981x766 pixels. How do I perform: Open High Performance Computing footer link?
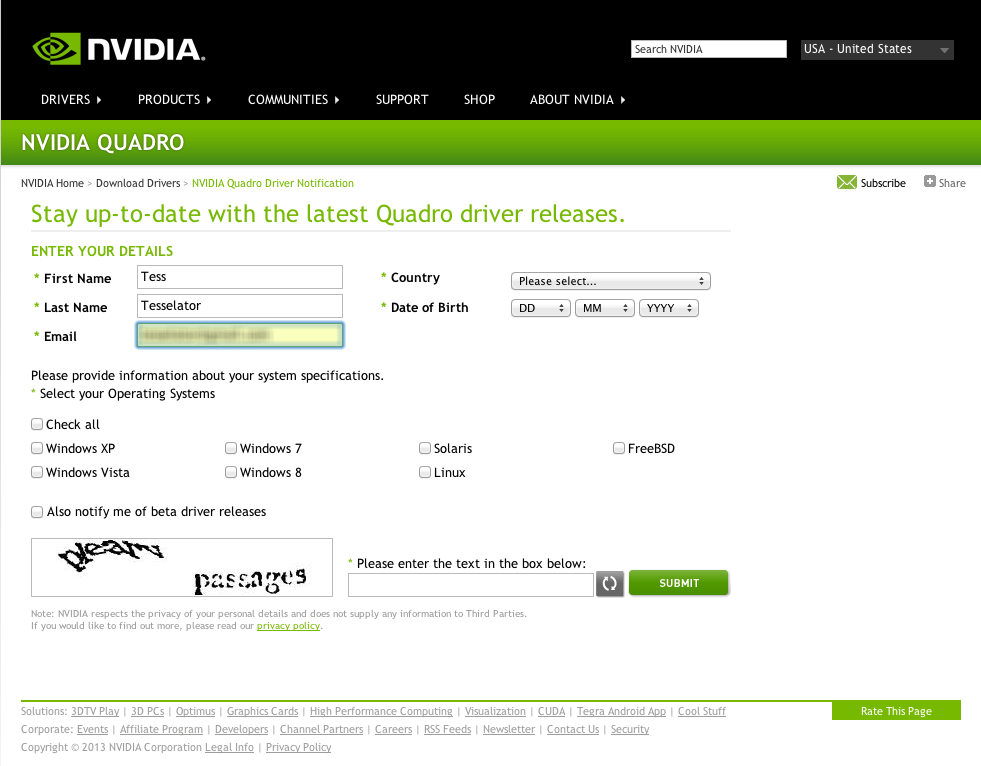381,711
